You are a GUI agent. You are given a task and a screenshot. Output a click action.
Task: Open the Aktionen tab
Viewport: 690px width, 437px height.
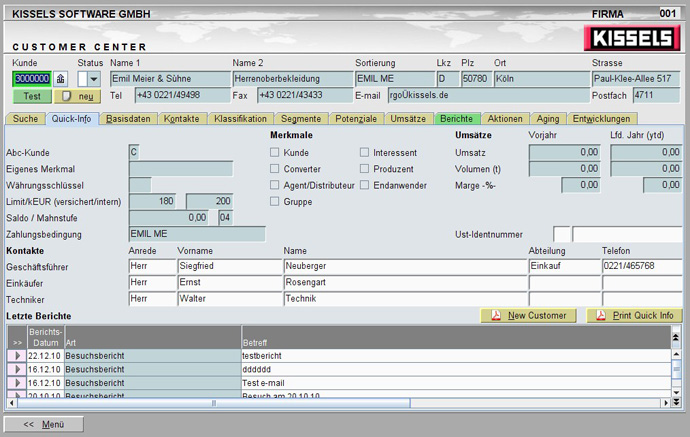505,119
